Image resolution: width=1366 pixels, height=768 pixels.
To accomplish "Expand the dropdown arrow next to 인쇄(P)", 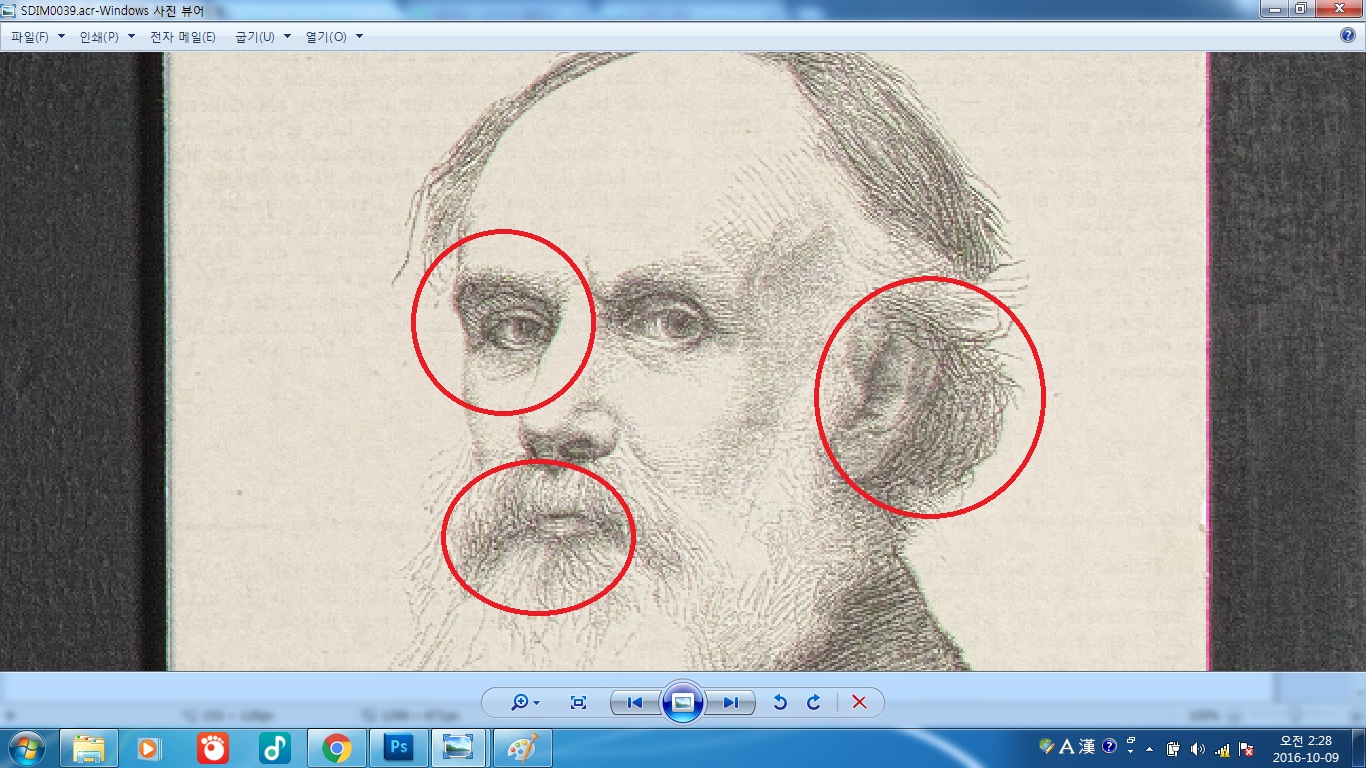I will coord(131,37).
